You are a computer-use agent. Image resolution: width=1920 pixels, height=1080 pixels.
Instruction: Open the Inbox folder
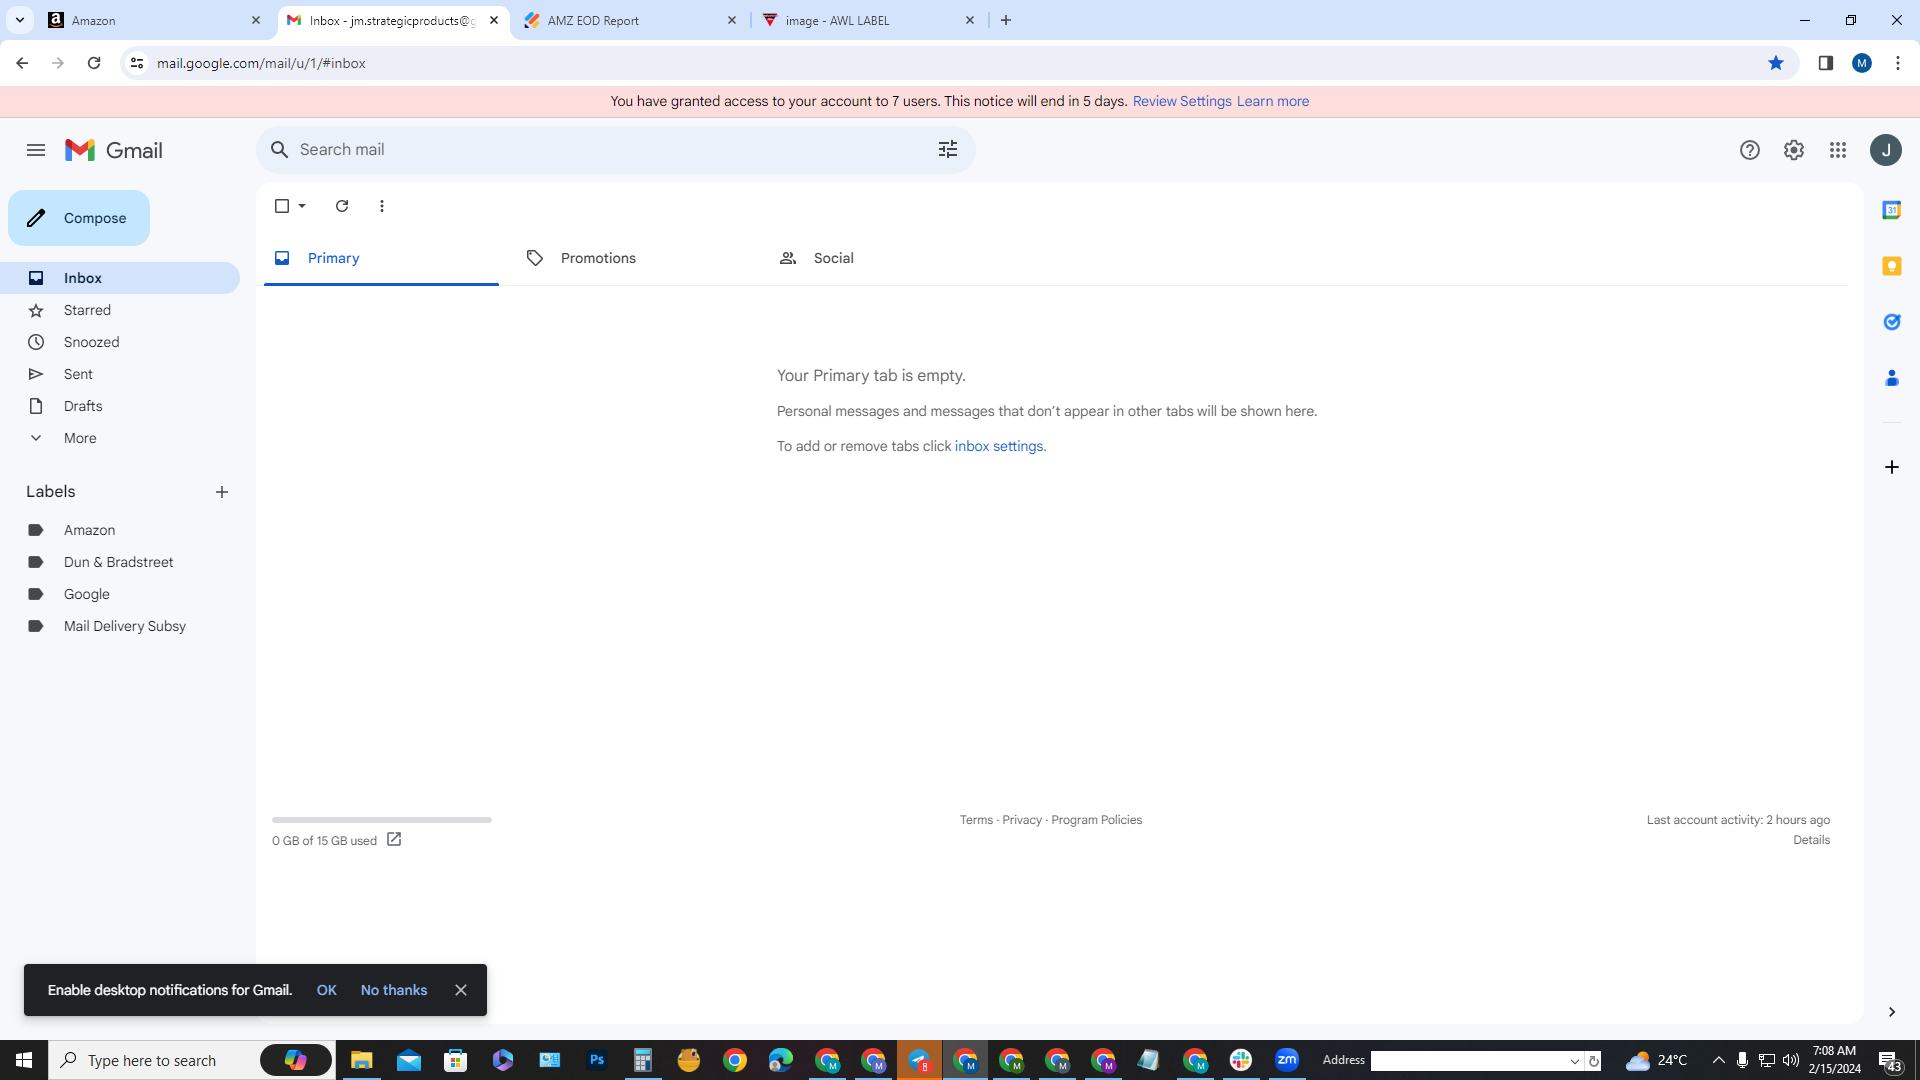click(x=120, y=278)
